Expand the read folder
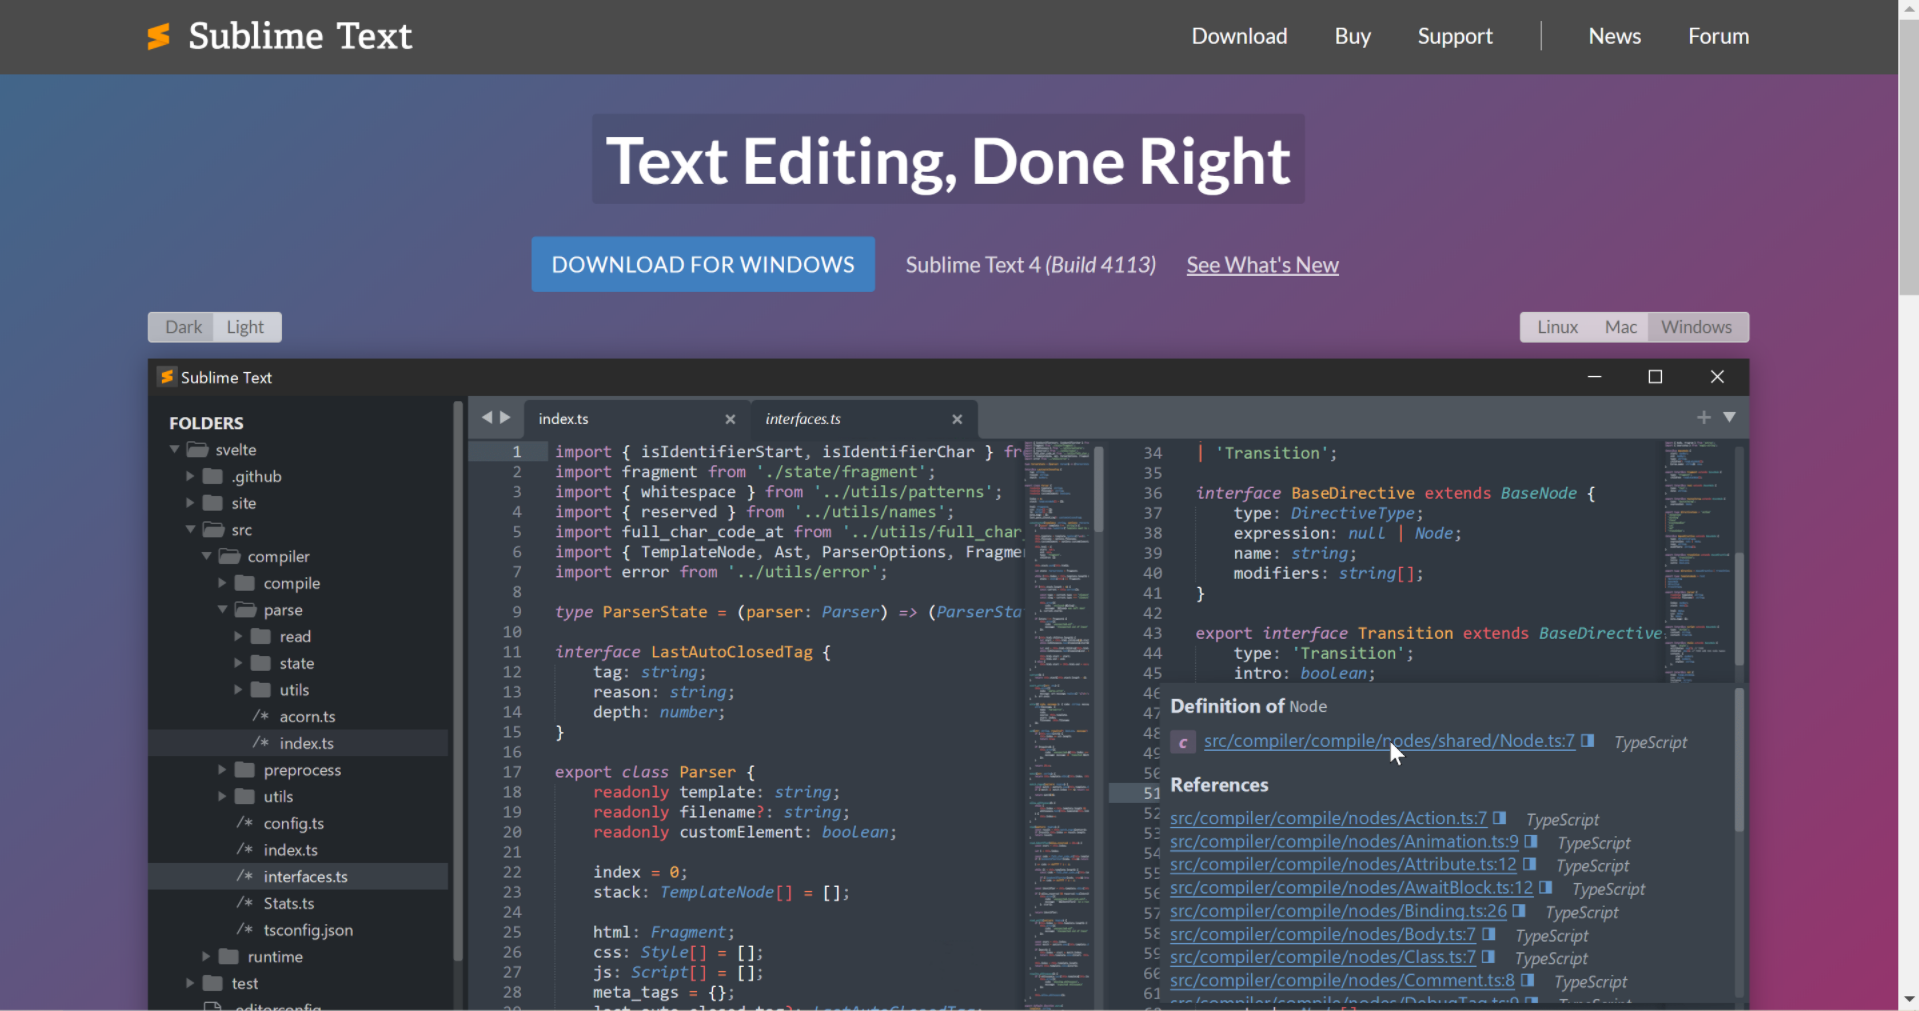This screenshot has height=1011, width=1919. click(238, 636)
